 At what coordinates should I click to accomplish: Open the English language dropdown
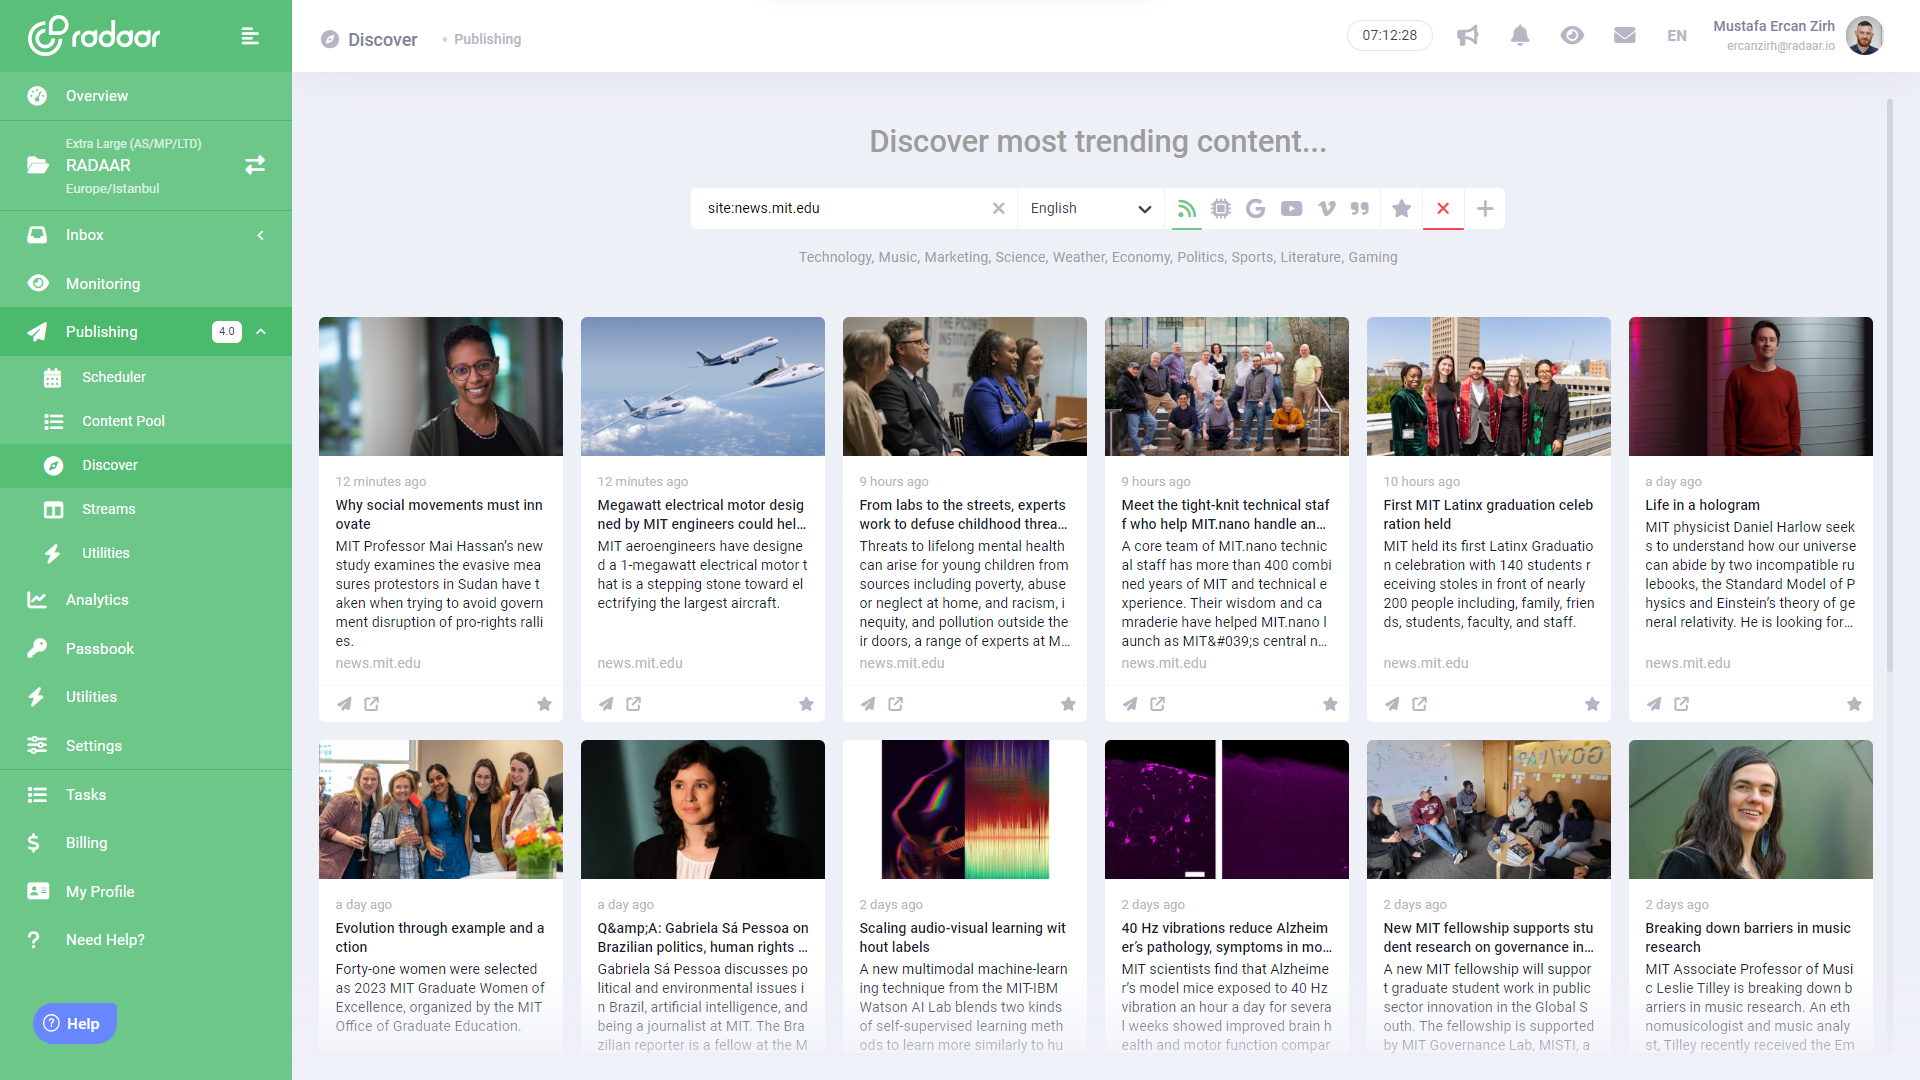(1090, 208)
